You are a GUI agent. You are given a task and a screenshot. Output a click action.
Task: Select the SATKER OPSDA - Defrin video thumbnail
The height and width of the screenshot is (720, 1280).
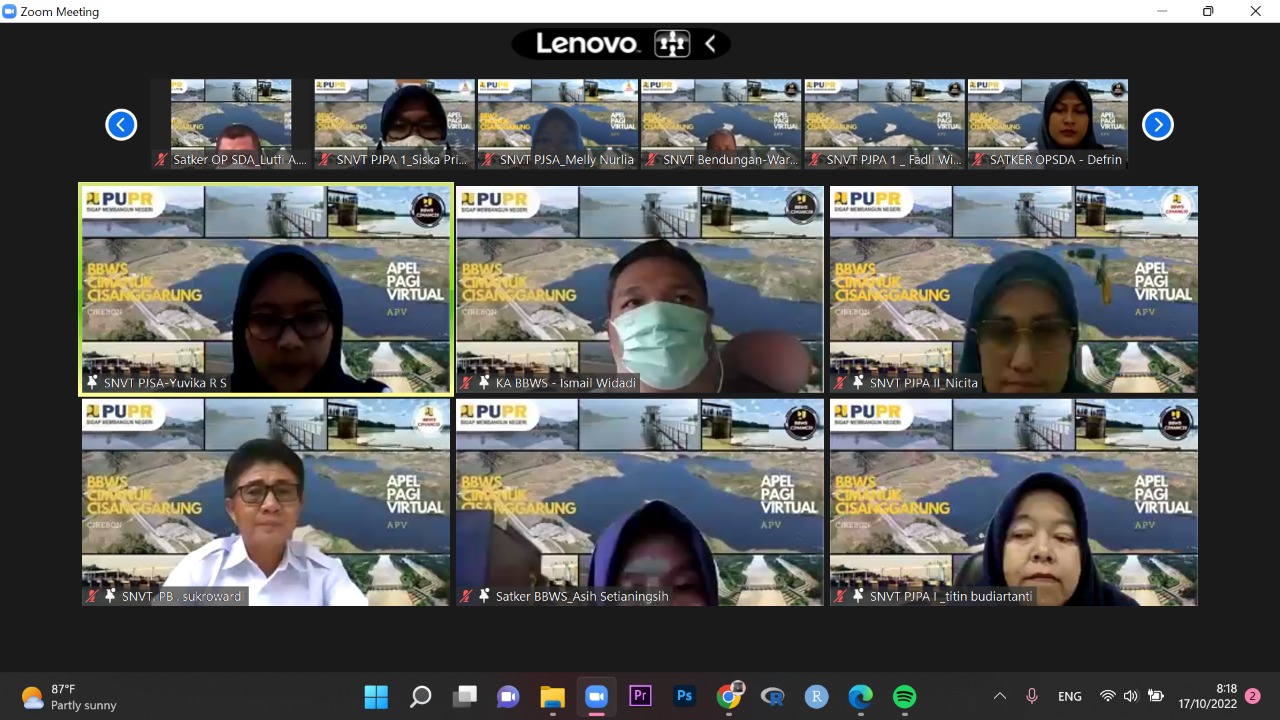pos(1047,124)
